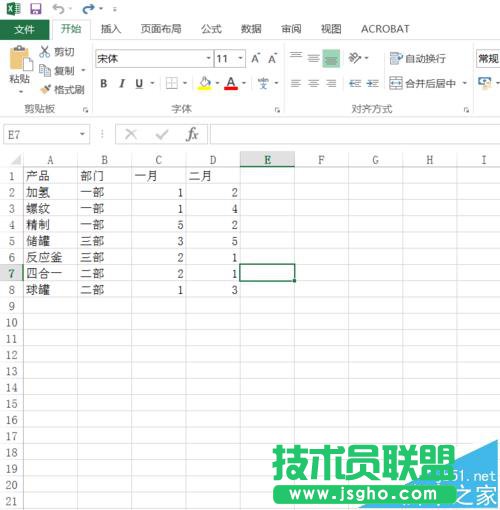Screen dimensions: 500x510
Task: Increase font size with larger A icon
Action: (x=256, y=59)
